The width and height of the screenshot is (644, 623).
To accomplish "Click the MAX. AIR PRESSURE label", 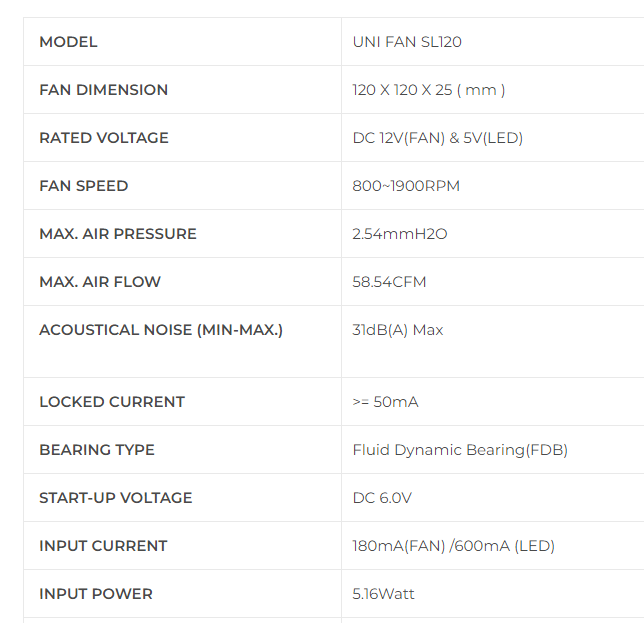I will pyautogui.click(x=117, y=234).
